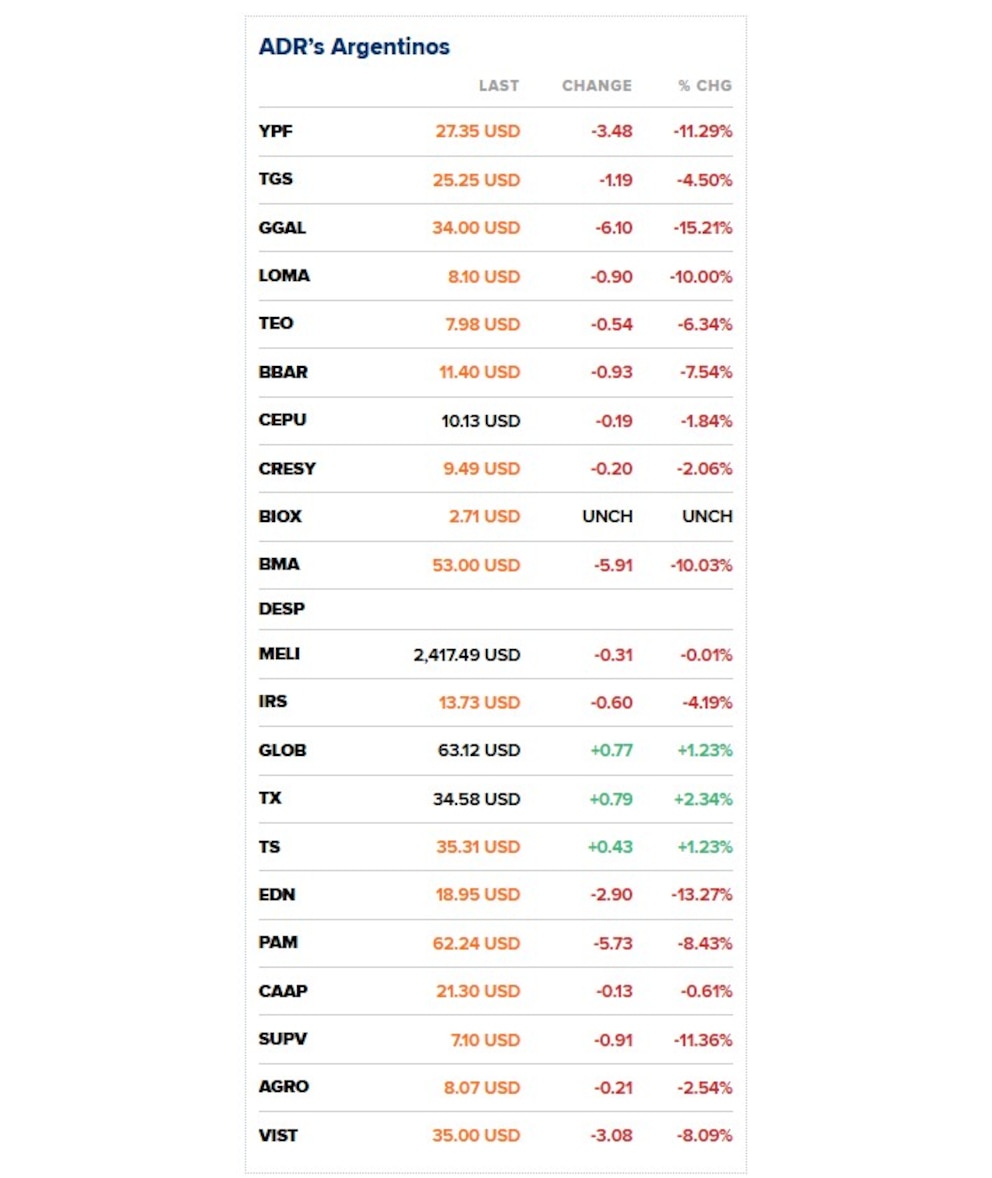Click the BMA last price 53.00 USD
This screenshot has height=1178, width=992.
point(477,565)
